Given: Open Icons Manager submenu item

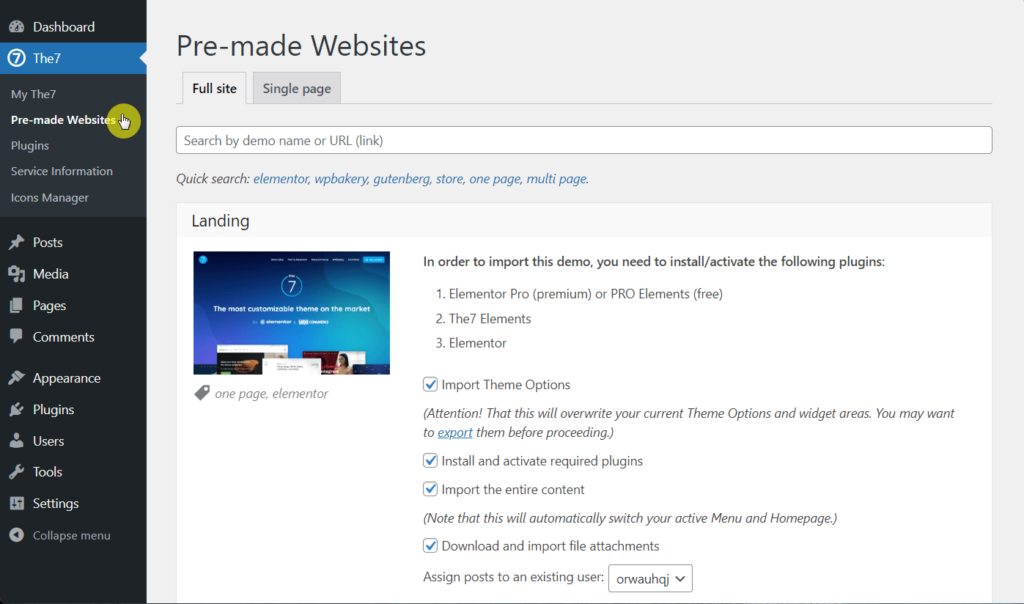Looking at the screenshot, I should pos(50,197).
